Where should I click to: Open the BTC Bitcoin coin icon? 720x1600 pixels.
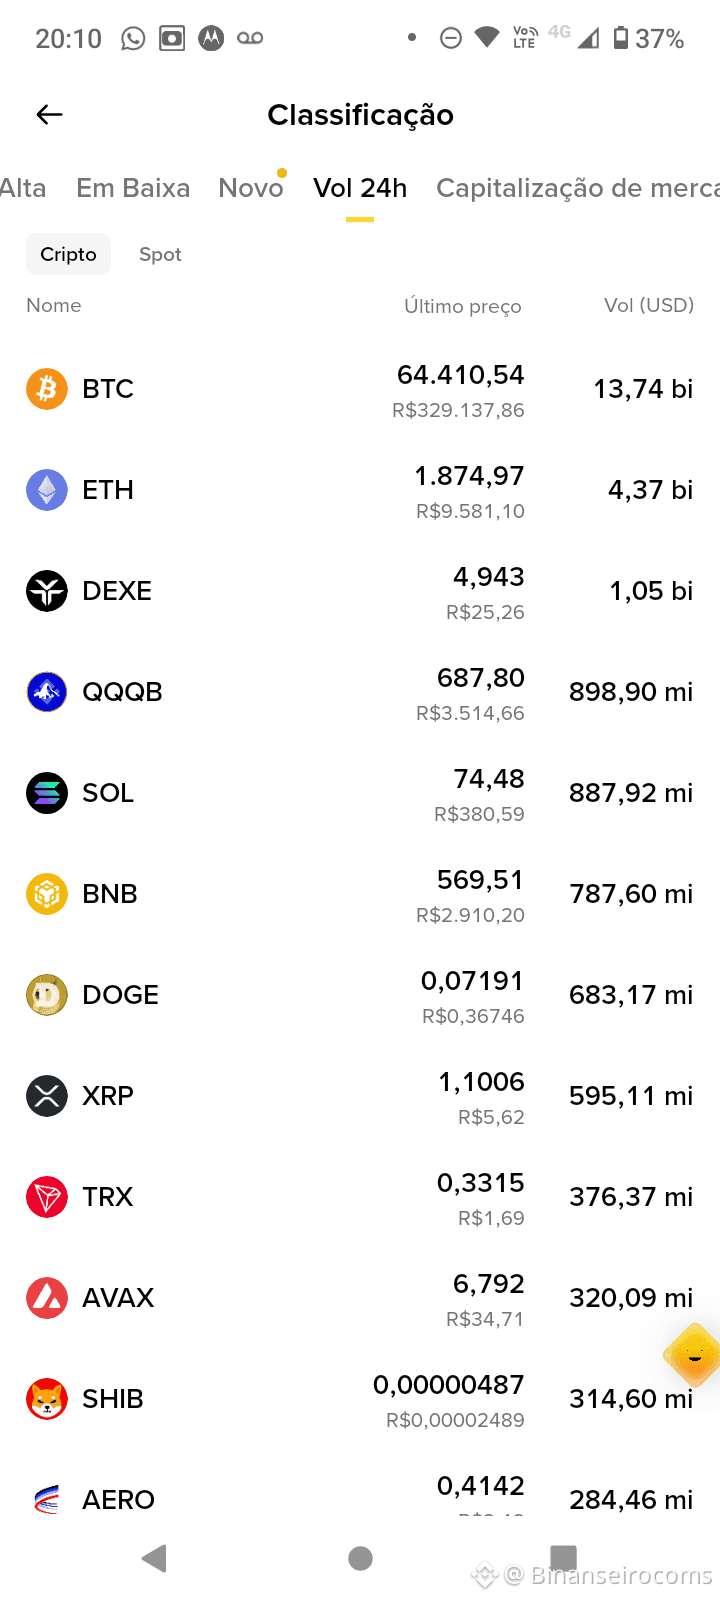(x=47, y=389)
